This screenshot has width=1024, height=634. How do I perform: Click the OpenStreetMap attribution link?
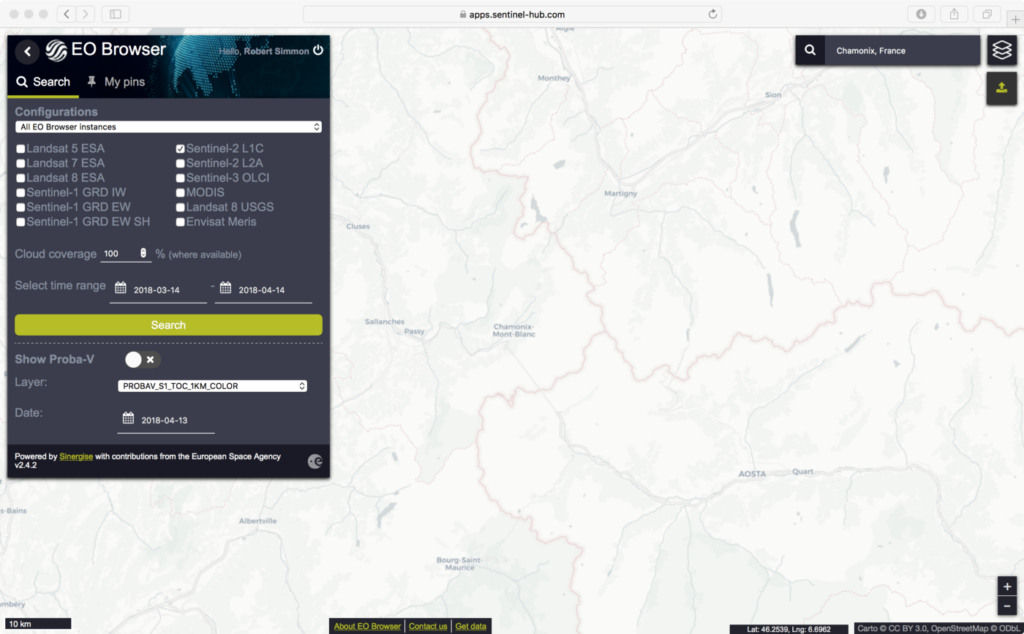pos(958,628)
